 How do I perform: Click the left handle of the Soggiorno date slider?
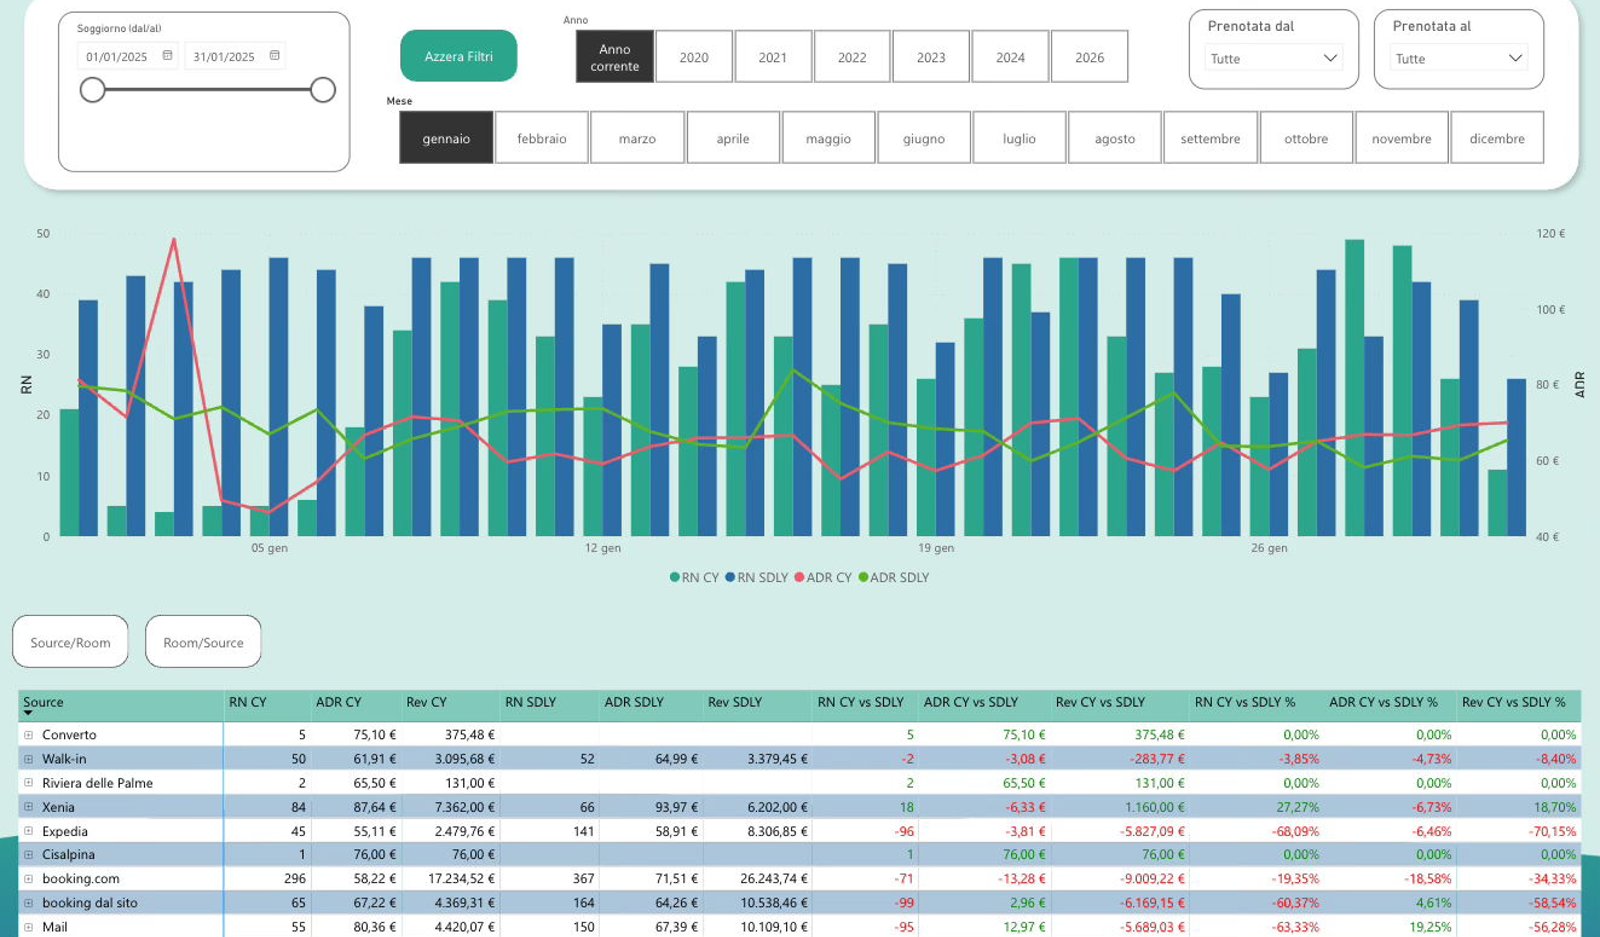pyautogui.click(x=92, y=90)
